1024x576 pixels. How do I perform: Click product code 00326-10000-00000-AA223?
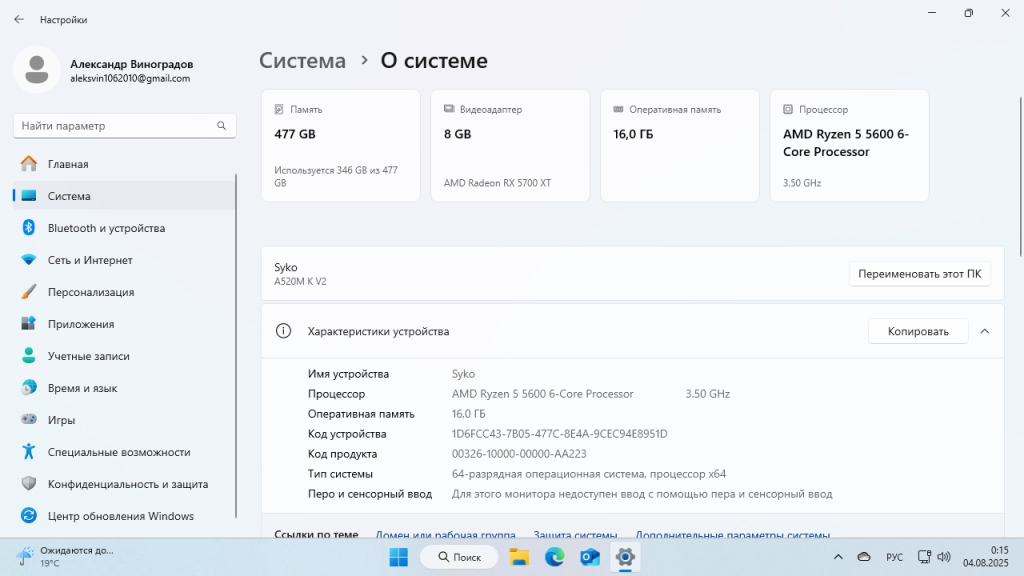coord(519,454)
